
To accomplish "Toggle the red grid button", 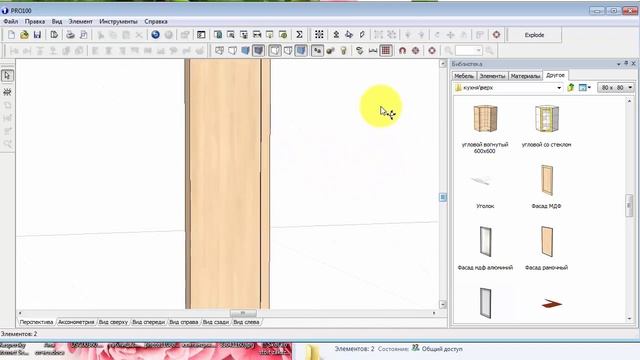I will pos(386,51).
